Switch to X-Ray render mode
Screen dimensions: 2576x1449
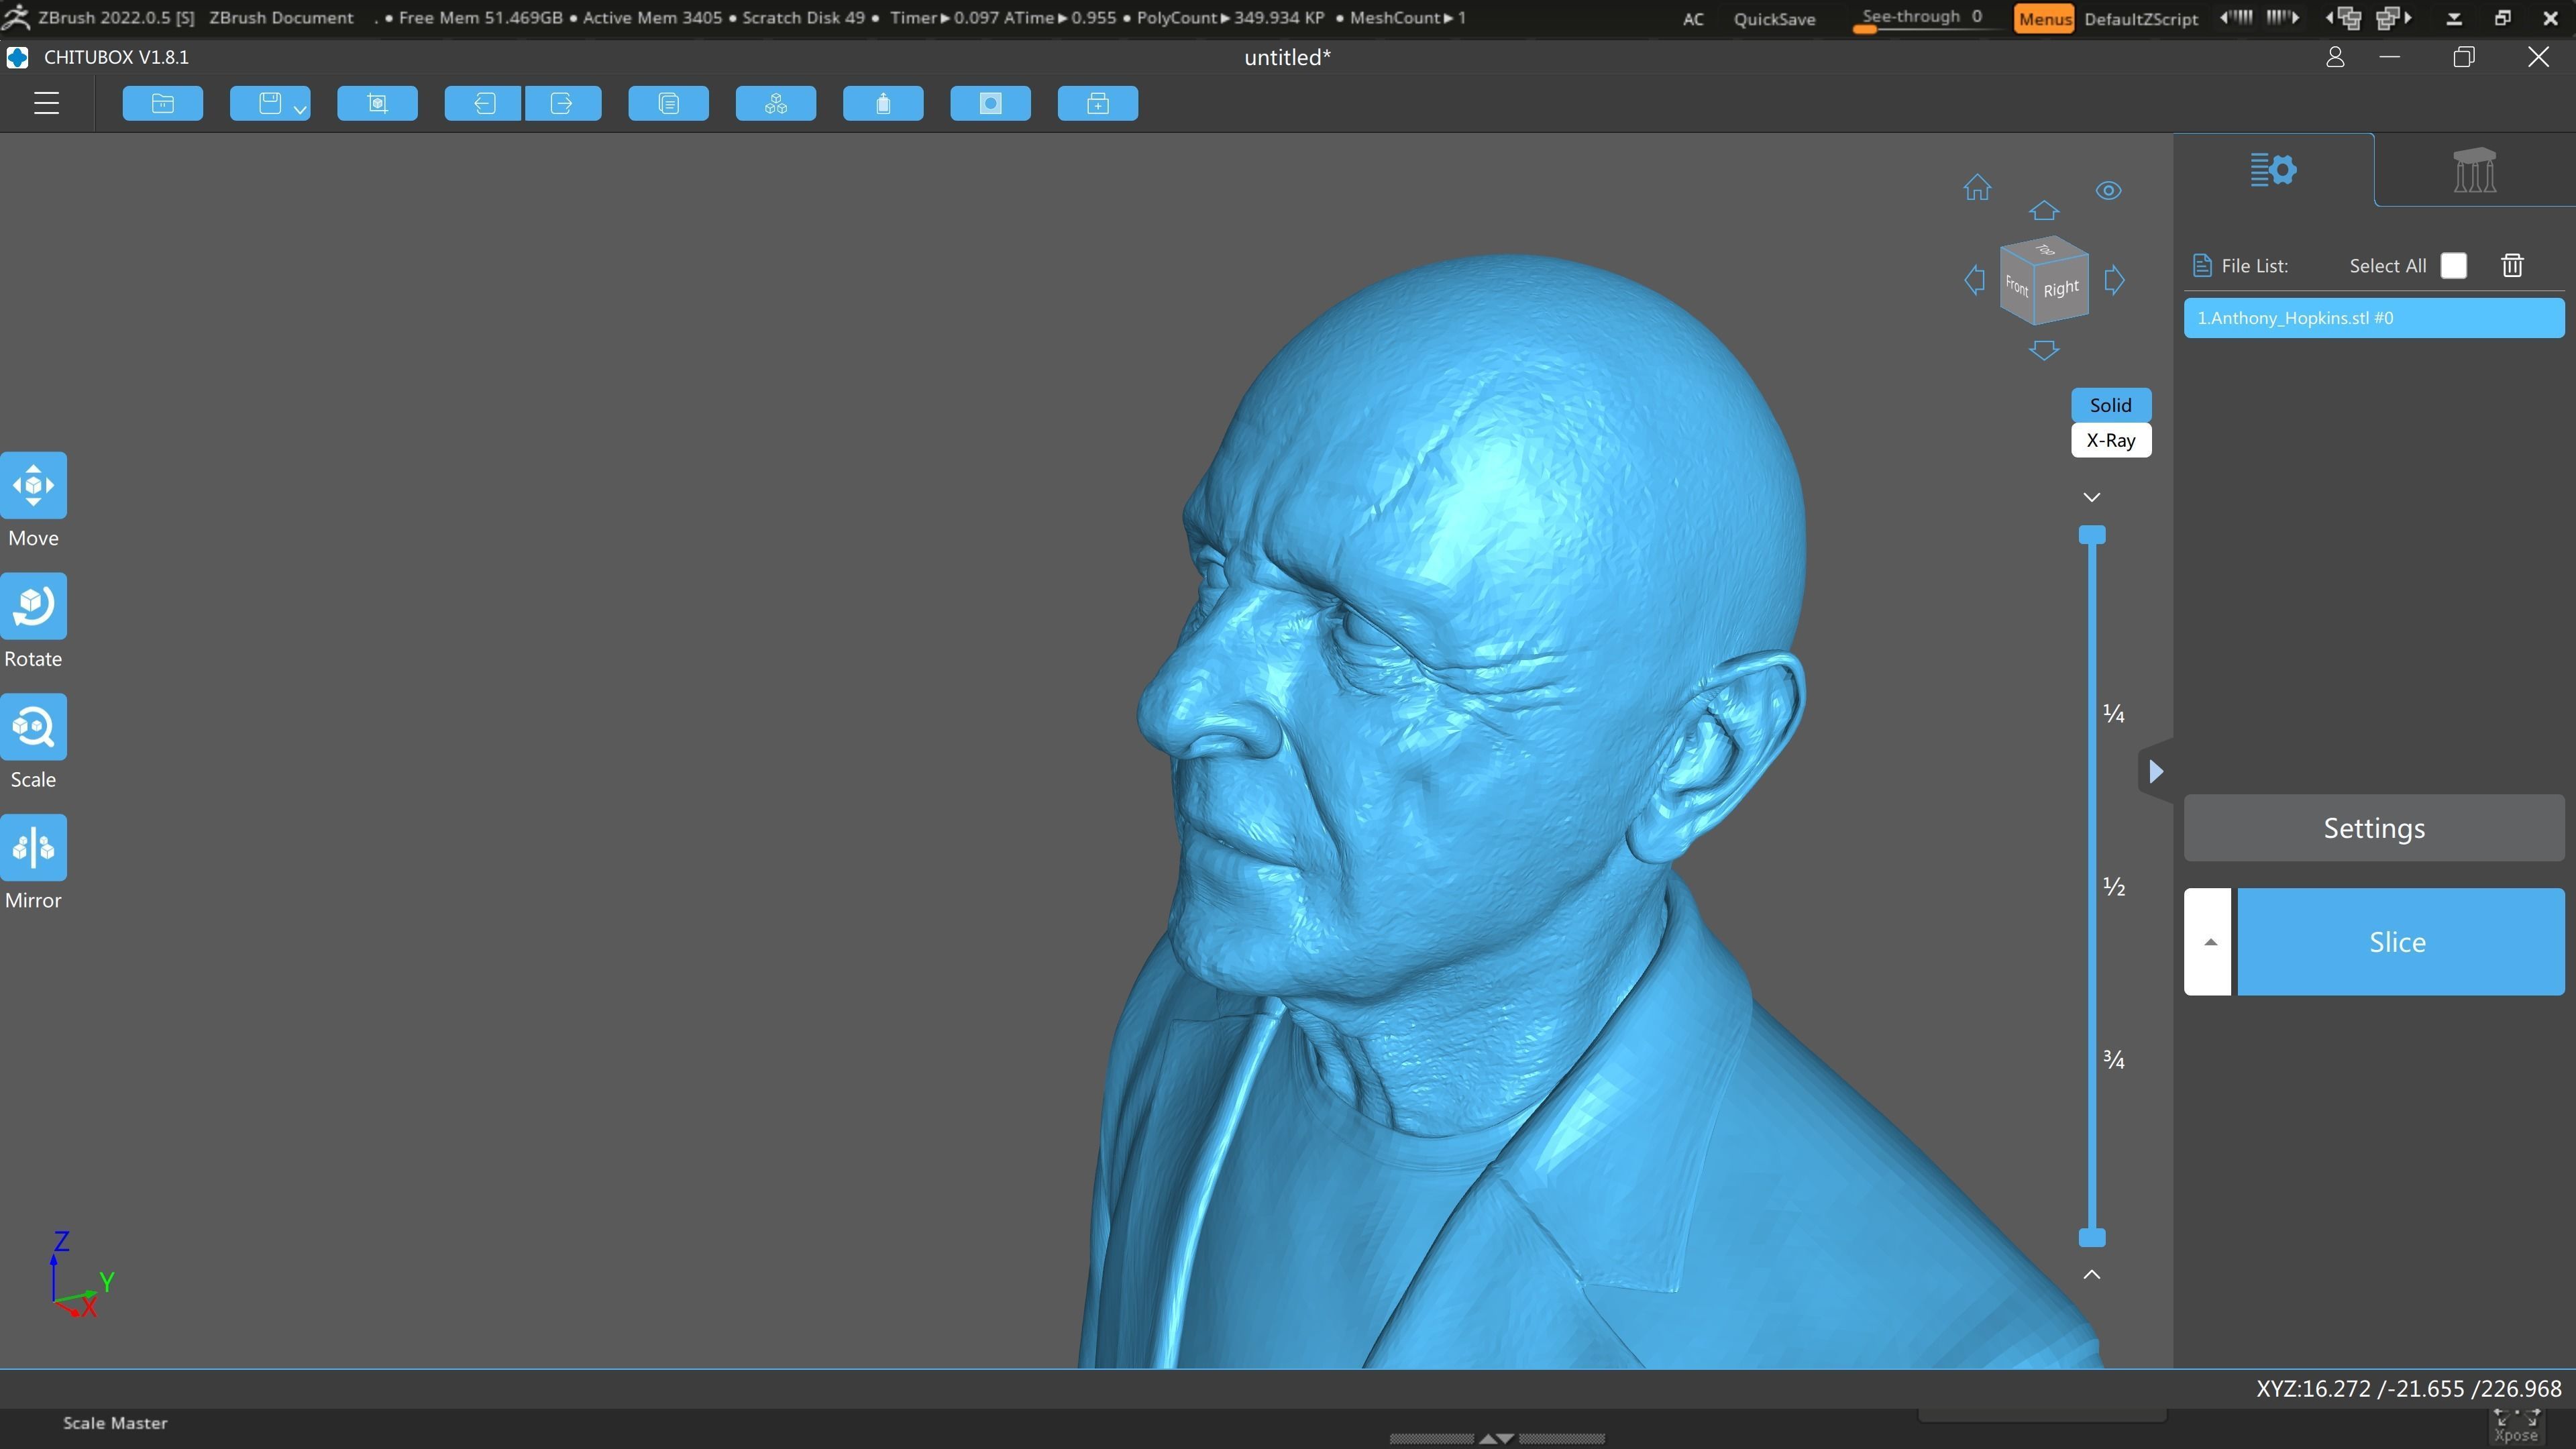pyautogui.click(x=2110, y=440)
